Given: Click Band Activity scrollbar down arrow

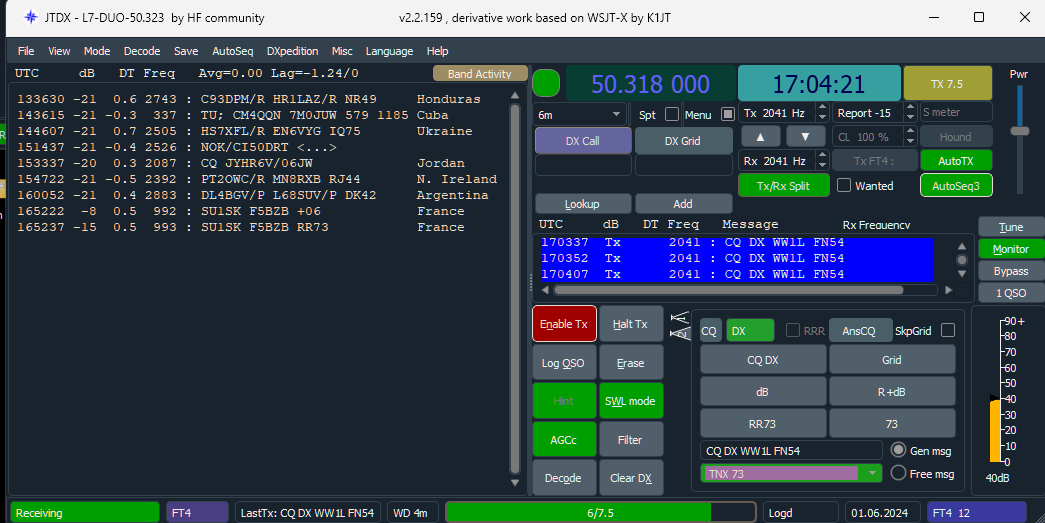Looking at the screenshot, I should tap(515, 482).
